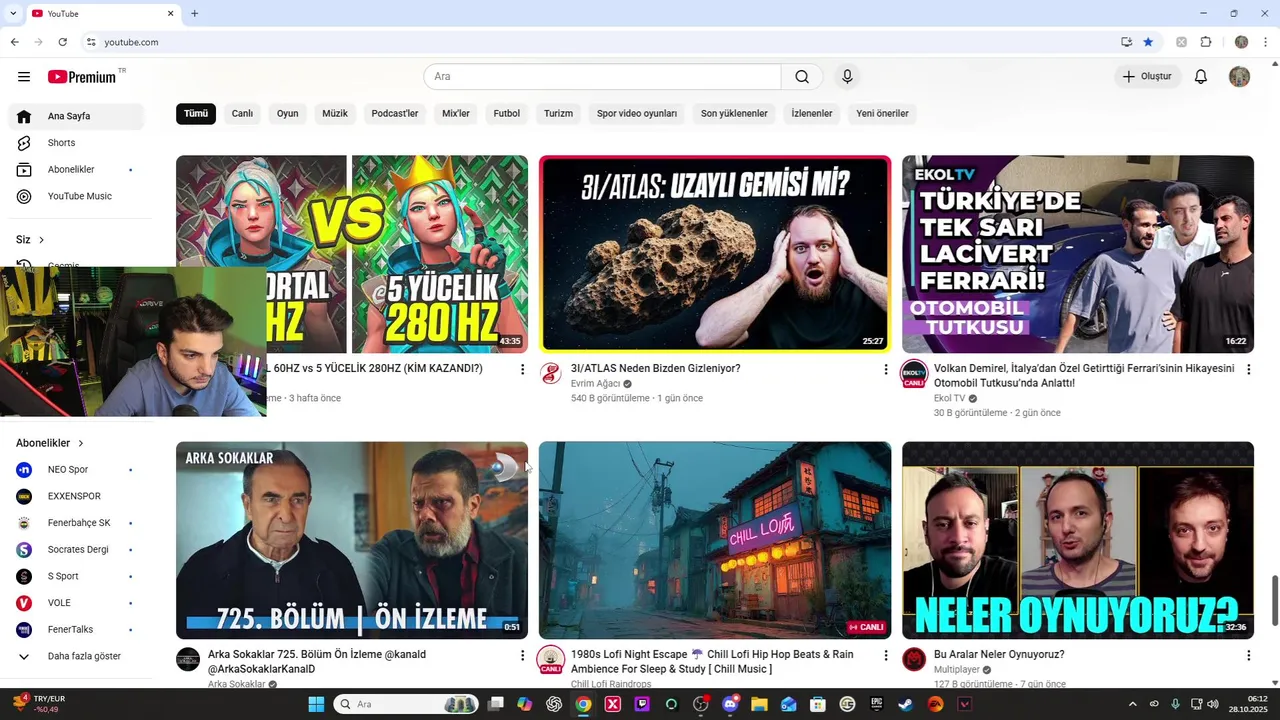Screen dimensions: 1280x720
Task: Play the 3I/ATLAS Uzaylı Gemisi thumbnail
Action: [715, 254]
